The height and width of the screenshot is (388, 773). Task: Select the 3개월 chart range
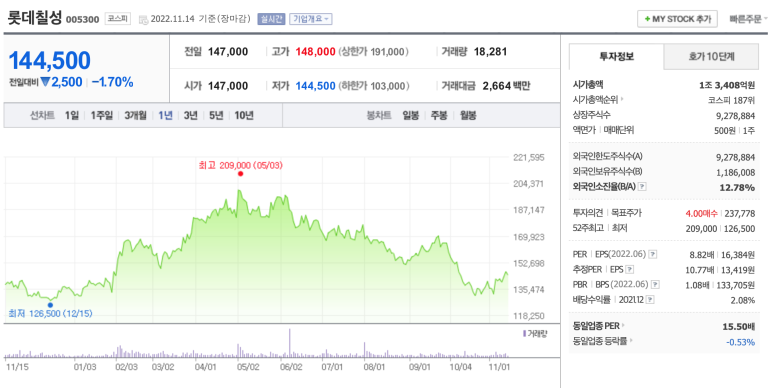pos(135,115)
